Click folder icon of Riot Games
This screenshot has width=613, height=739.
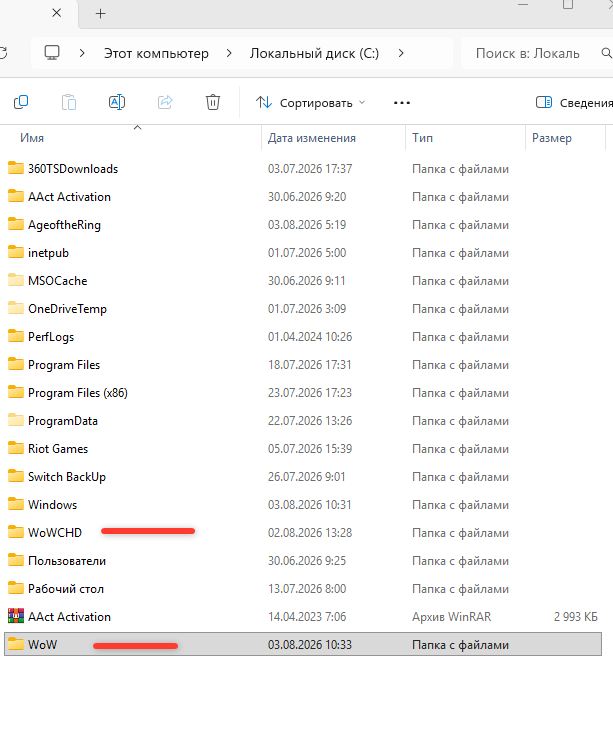pos(16,448)
